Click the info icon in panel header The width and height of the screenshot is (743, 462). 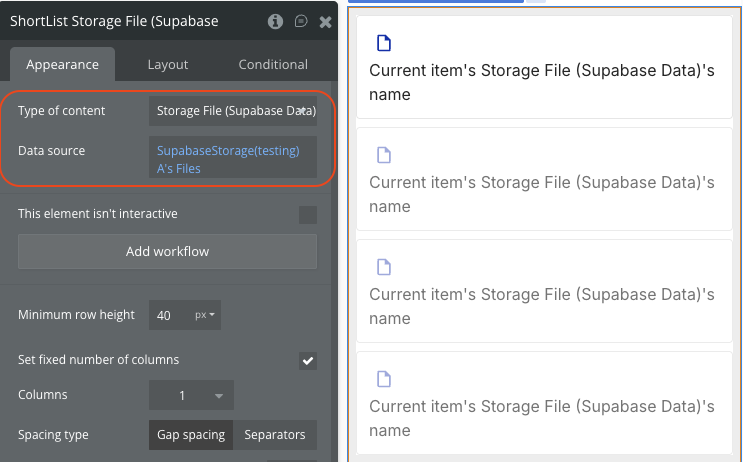tap(276, 21)
